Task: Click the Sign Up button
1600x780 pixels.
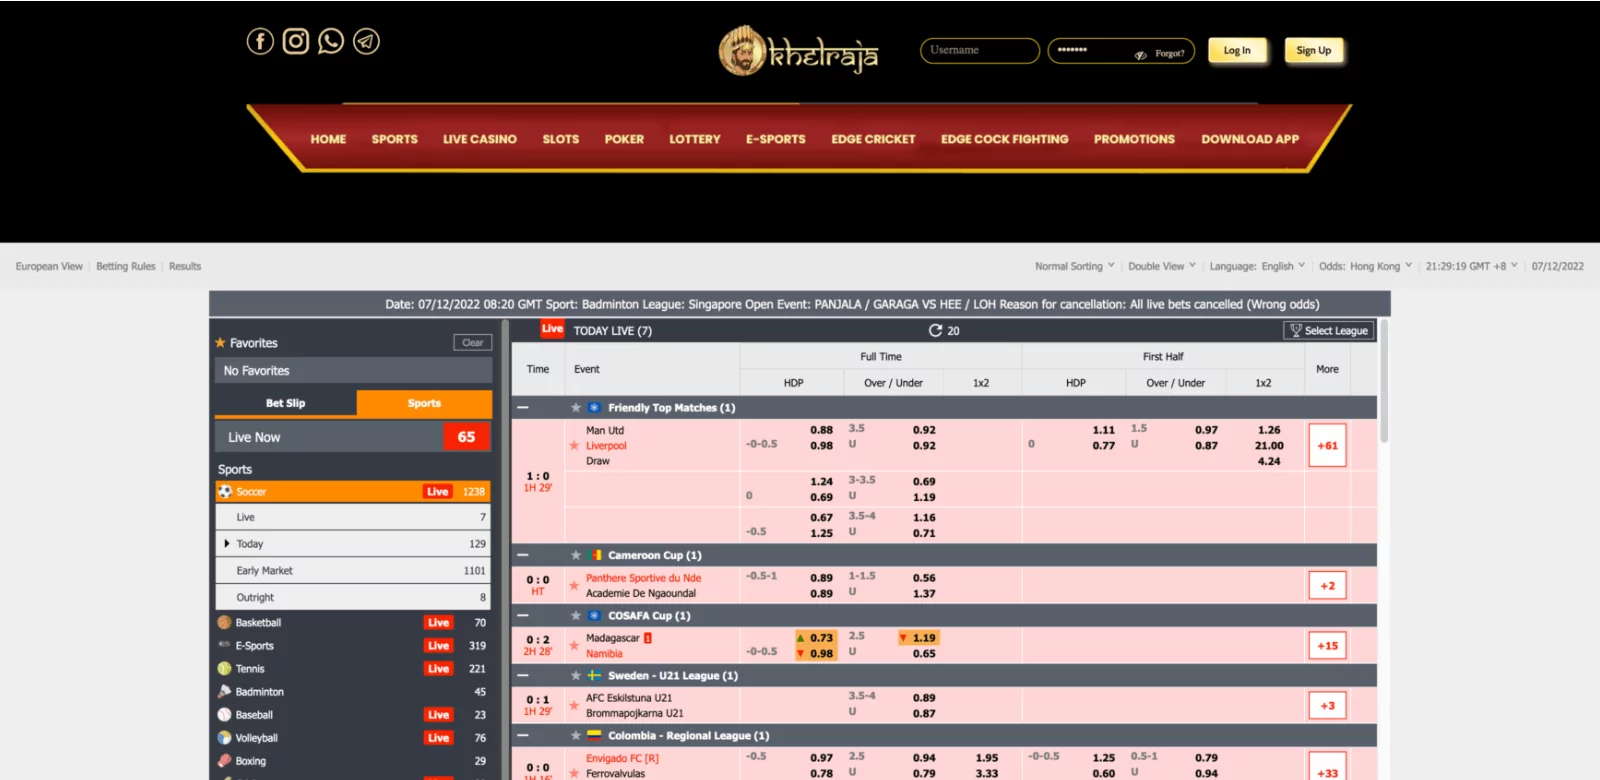Action: pyautogui.click(x=1314, y=50)
